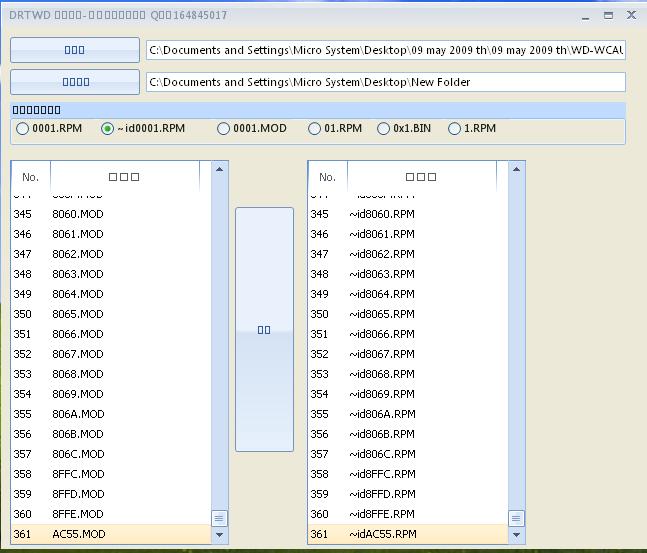Viewport: 647px width, 553px height.
Task: Click right list scroll up arrow
Action: 516,169
